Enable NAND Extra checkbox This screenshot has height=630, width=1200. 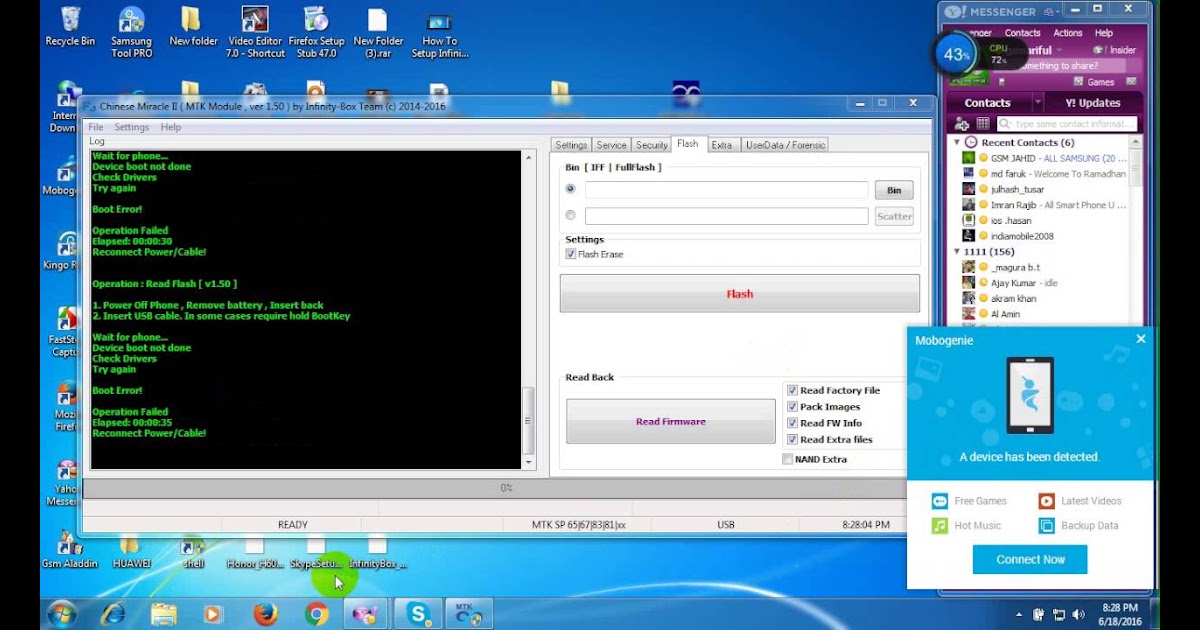[788, 459]
